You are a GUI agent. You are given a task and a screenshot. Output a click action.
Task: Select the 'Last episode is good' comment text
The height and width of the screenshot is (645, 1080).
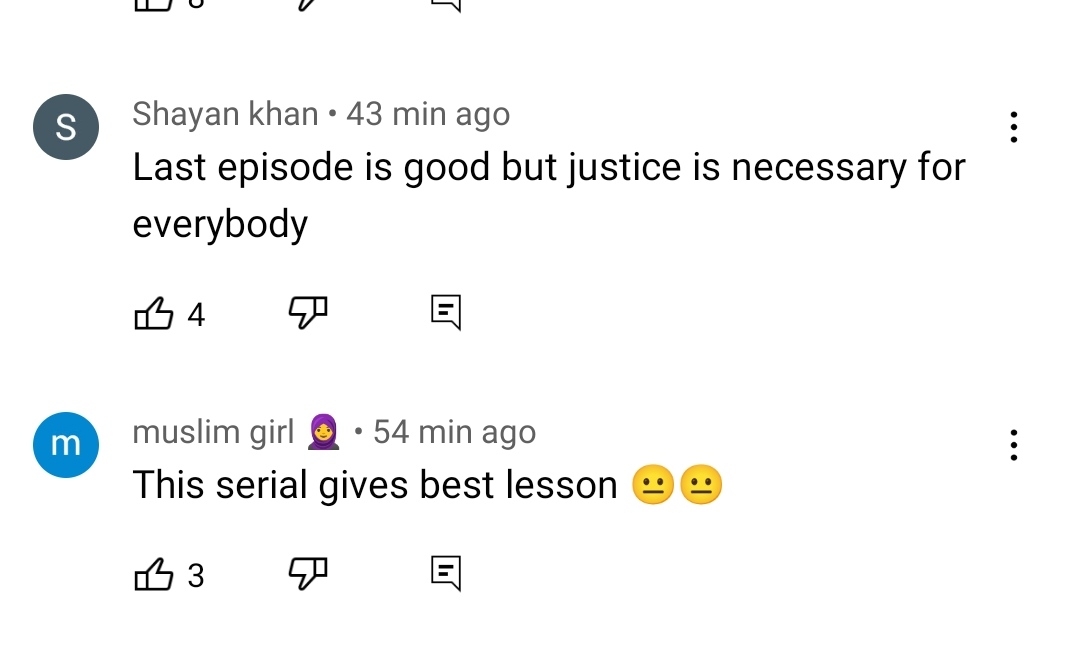tap(549, 195)
